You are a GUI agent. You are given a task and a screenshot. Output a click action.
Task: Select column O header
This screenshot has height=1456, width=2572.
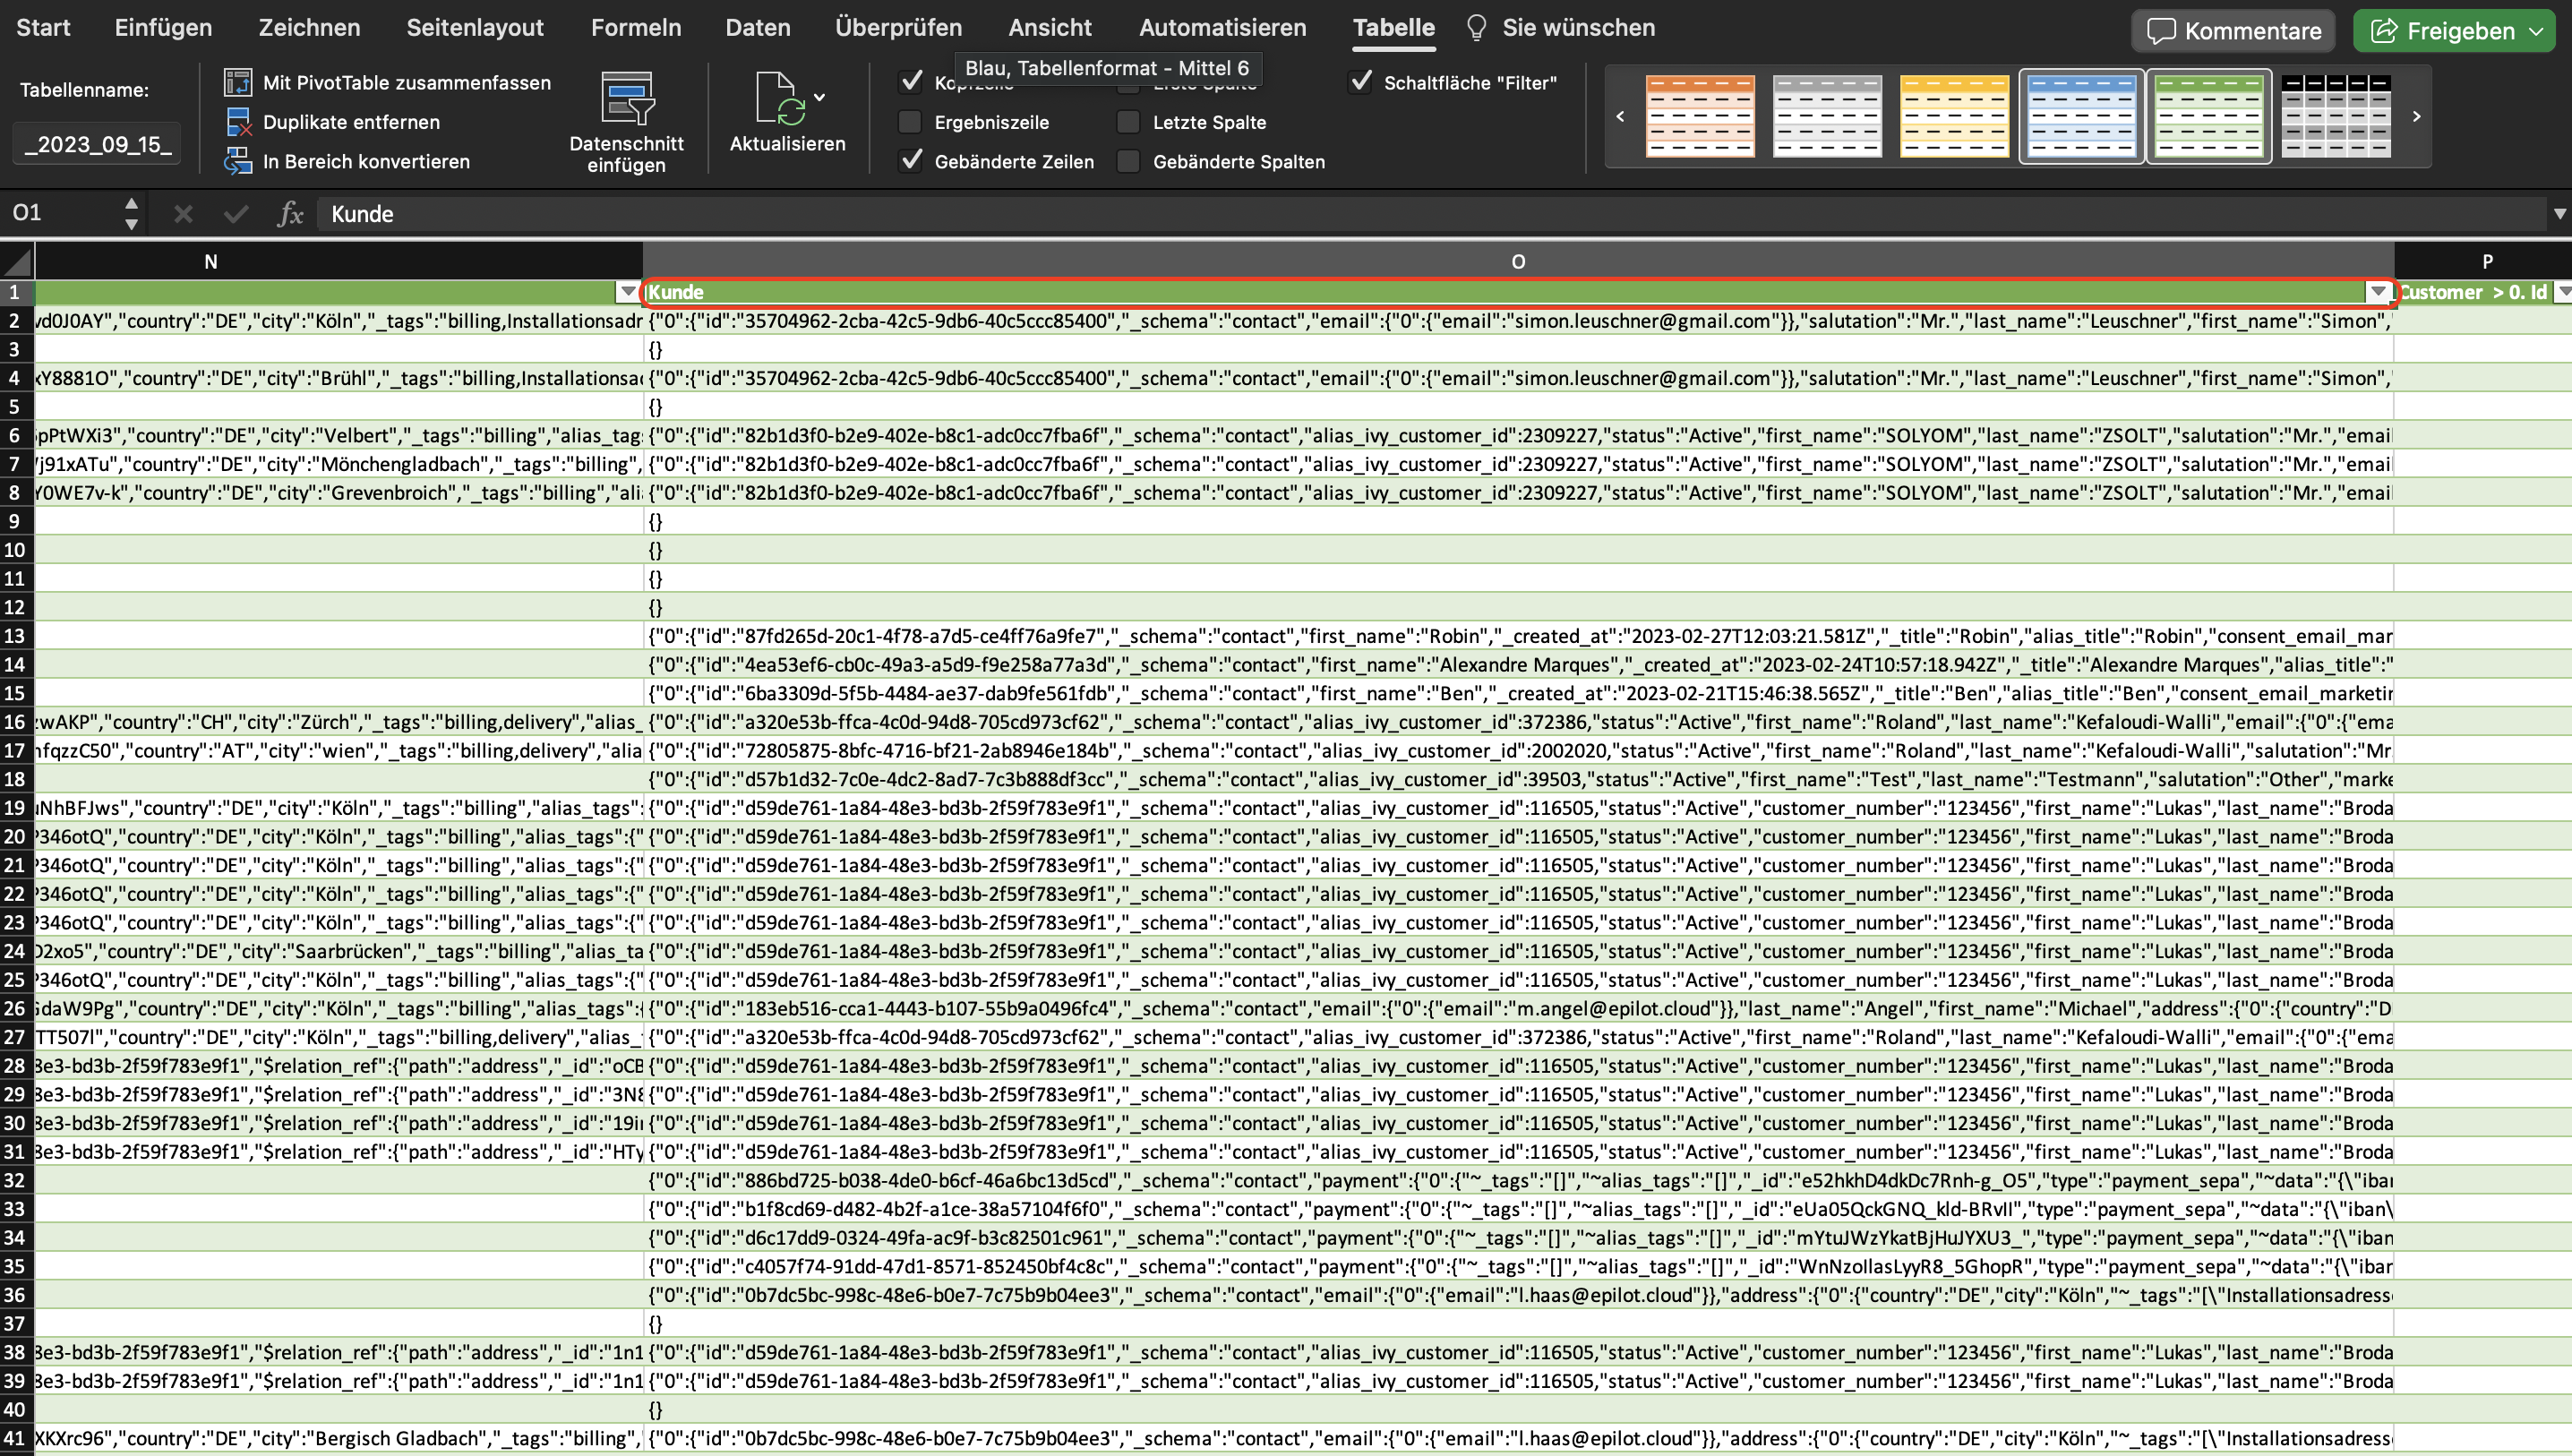pyautogui.click(x=1518, y=262)
